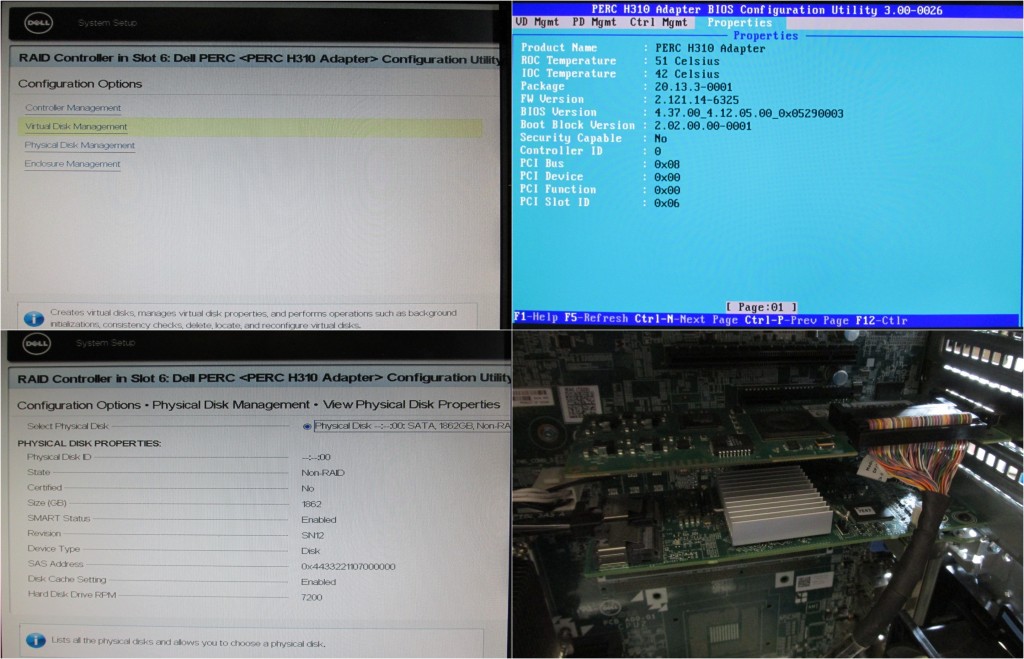
Task: Click the info icon beside 'Creates virtual disks' description
Action: tap(34, 319)
